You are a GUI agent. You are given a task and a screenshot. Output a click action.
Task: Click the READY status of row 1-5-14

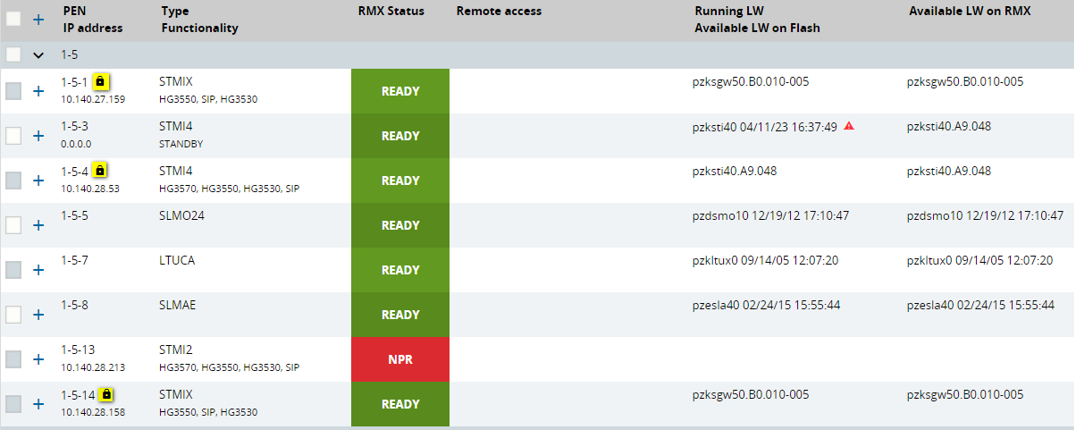400,404
